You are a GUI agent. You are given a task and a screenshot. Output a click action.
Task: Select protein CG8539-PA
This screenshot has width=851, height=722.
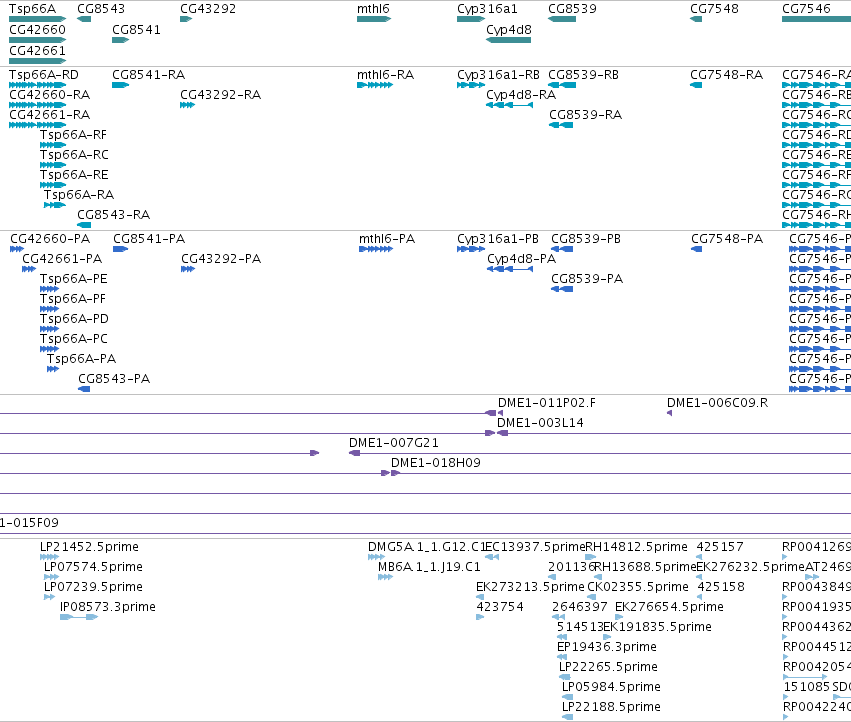click(x=562, y=289)
